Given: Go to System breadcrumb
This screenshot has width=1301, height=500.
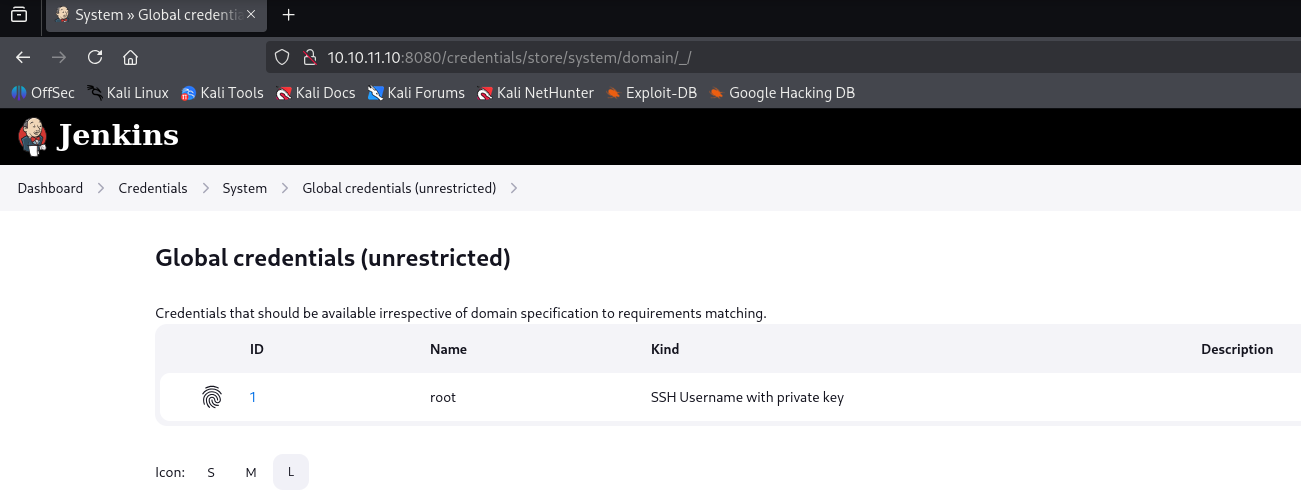Looking at the screenshot, I should point(245,188).
